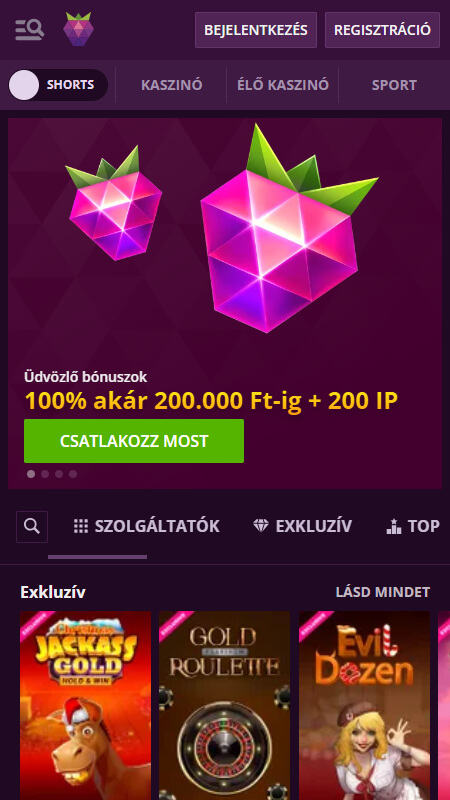This screenshot has width=450, height=800.
Task: Select the Szolgáltatók providers tab
Action: [147, 526]
